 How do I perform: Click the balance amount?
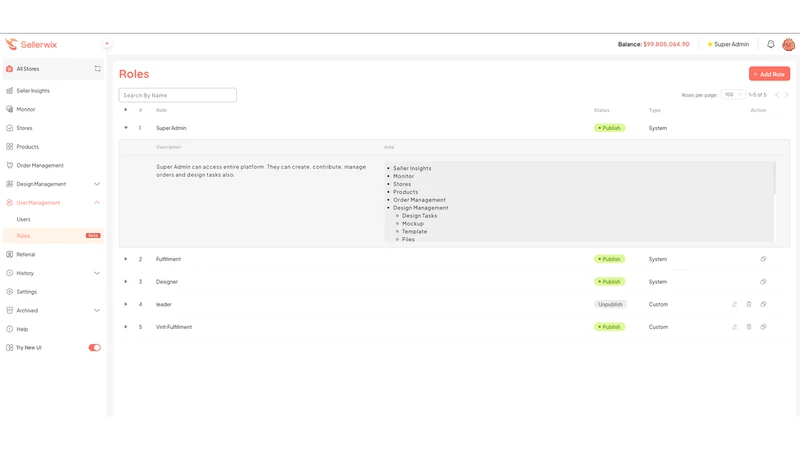pos(666,44)
